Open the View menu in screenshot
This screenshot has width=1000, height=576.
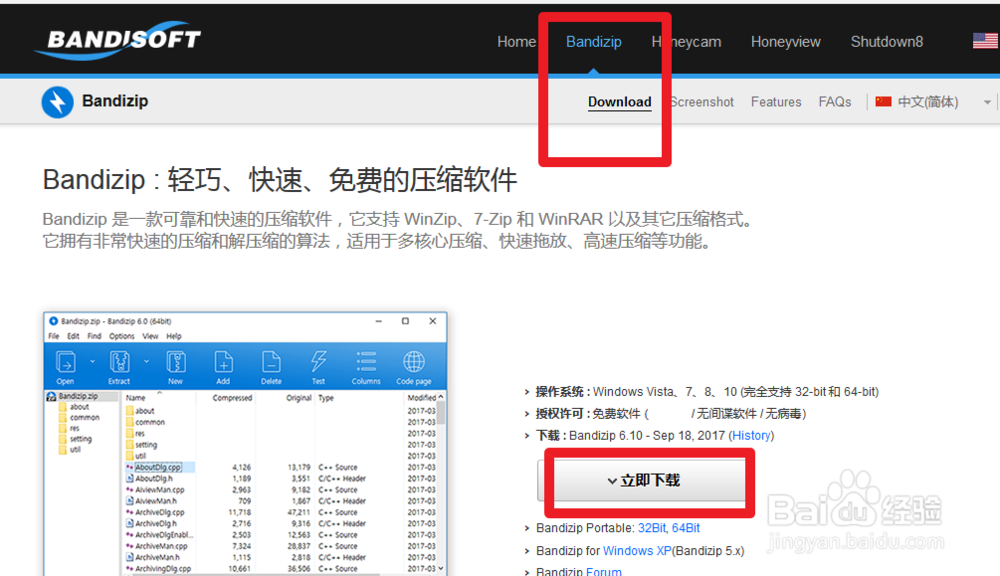coord(151,336)
